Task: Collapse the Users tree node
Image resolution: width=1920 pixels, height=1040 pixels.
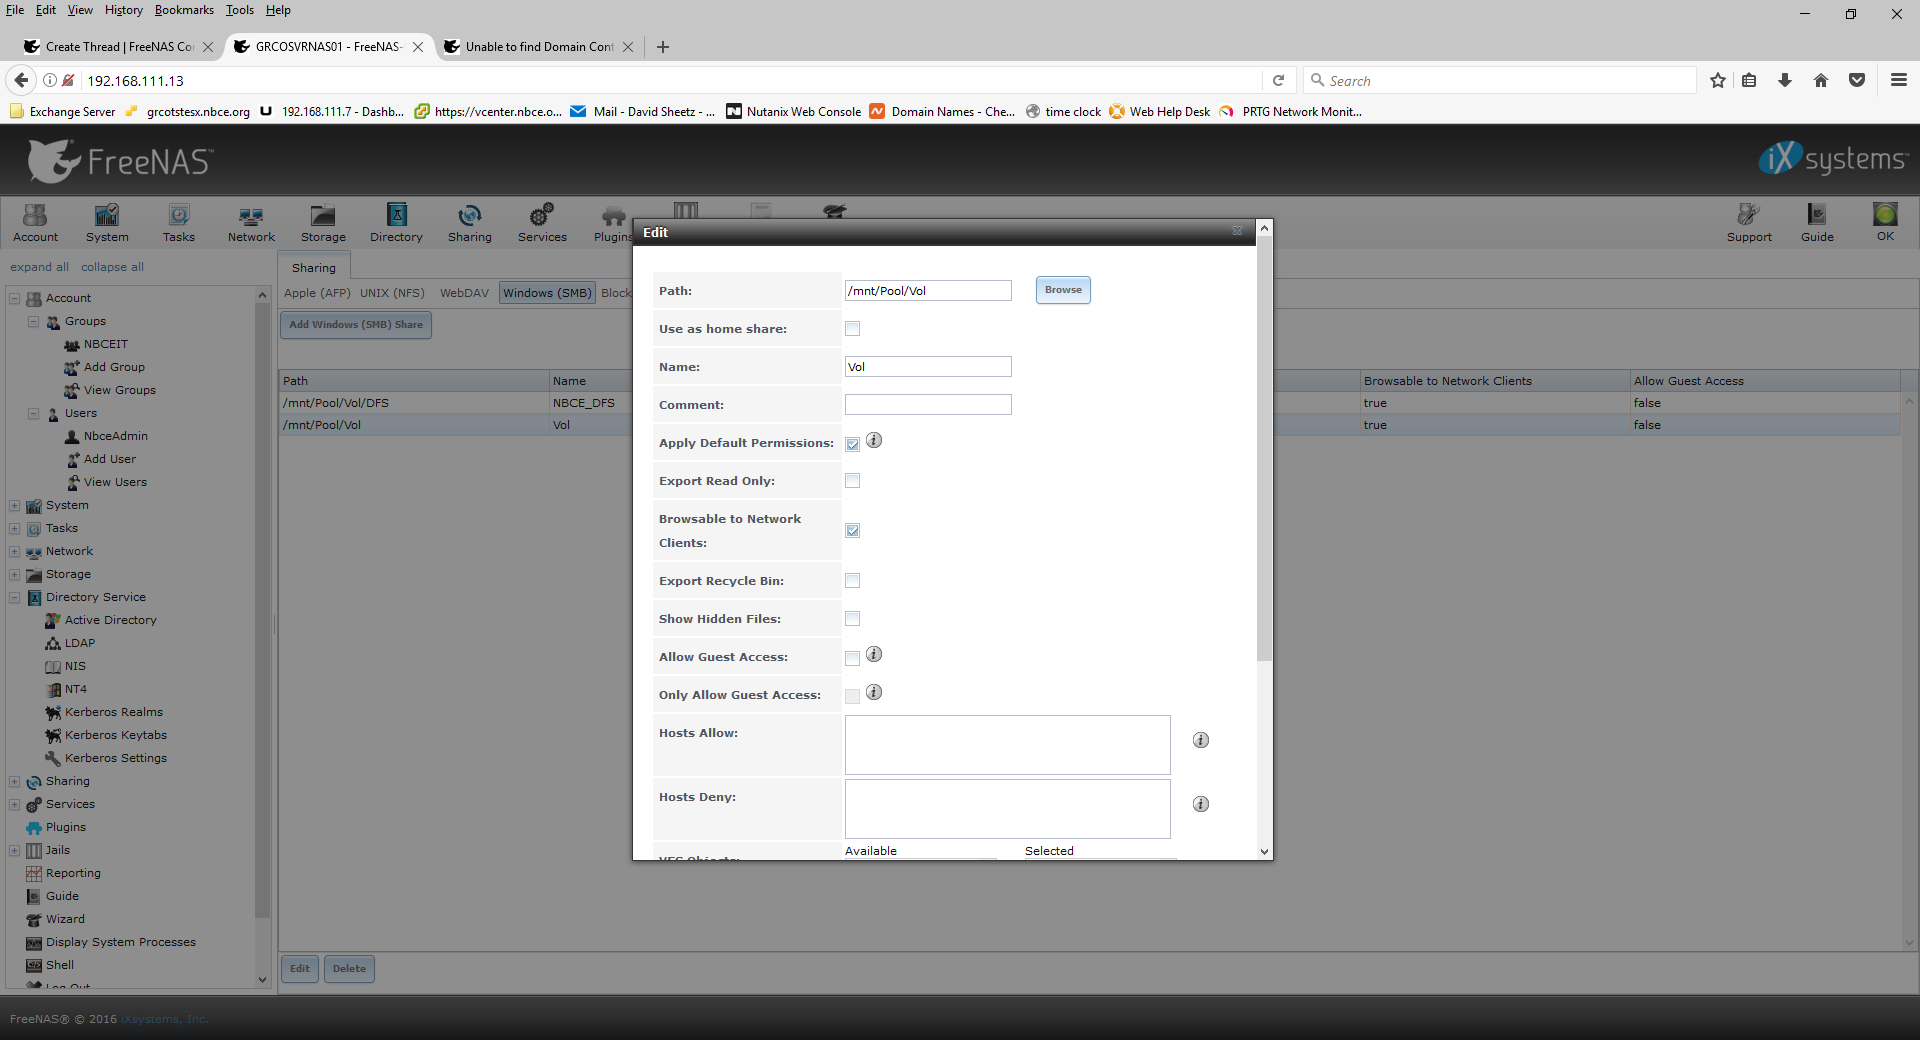Action: tap(34, 413)
